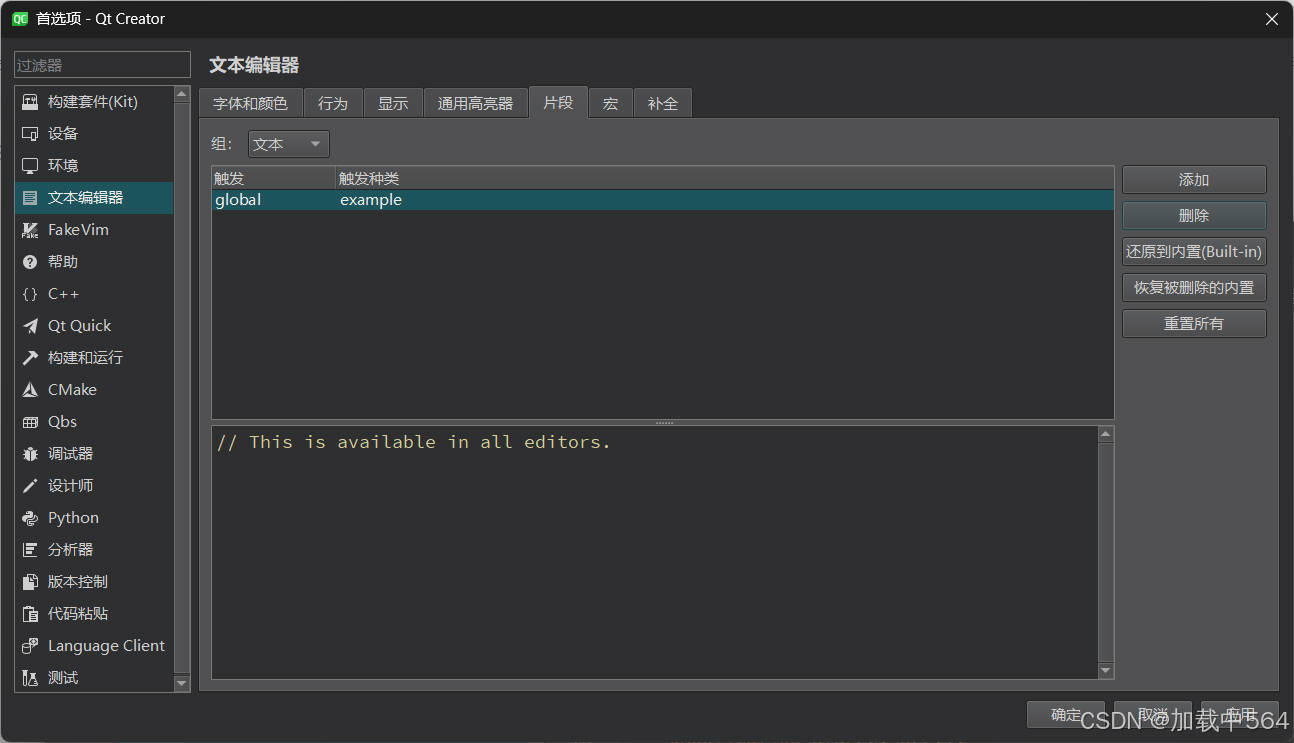Click into the 过滤器 filter field
This screenshot has width=1294, height=743.
(x=102, y=65)
